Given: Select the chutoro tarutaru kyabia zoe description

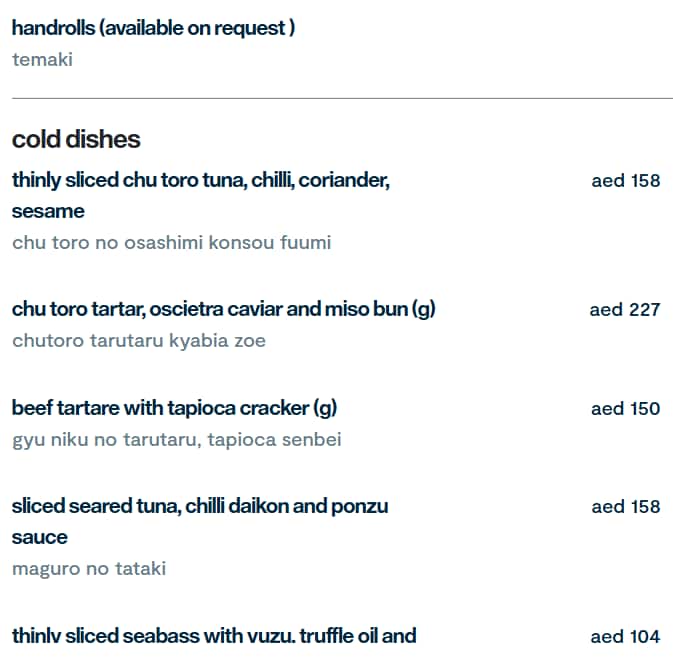Looking at the screenshot, I should coord(139,341).
